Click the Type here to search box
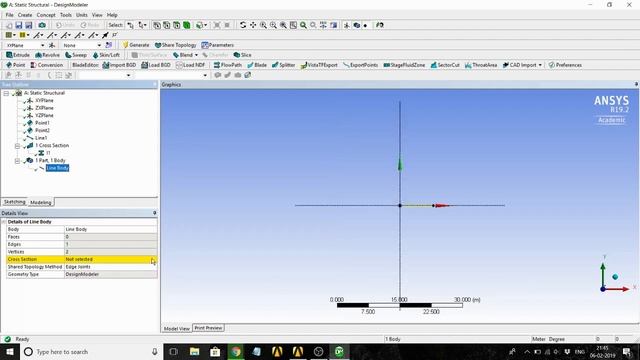640x360 pixels. [91, 351]
